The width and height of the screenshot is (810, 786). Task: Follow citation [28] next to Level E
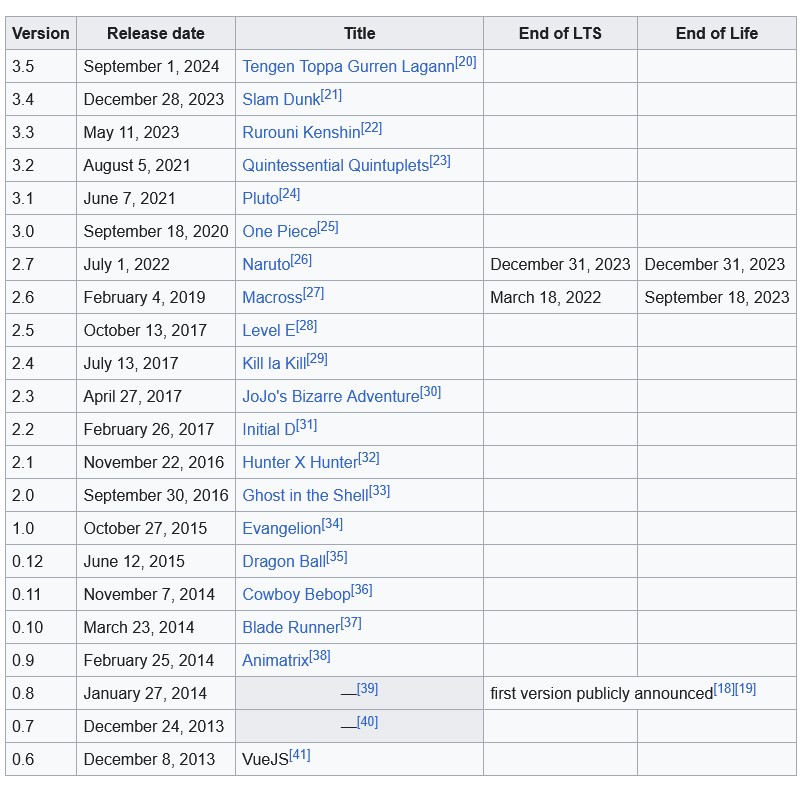(306, 326)
